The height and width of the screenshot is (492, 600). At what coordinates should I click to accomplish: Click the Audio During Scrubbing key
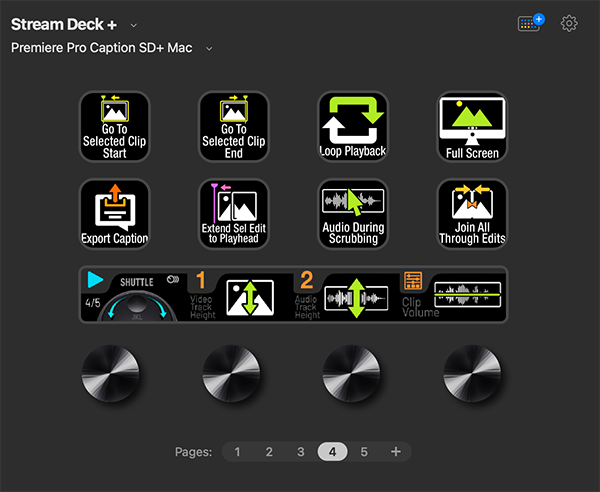pyautogui.click(x=353, y=214)
